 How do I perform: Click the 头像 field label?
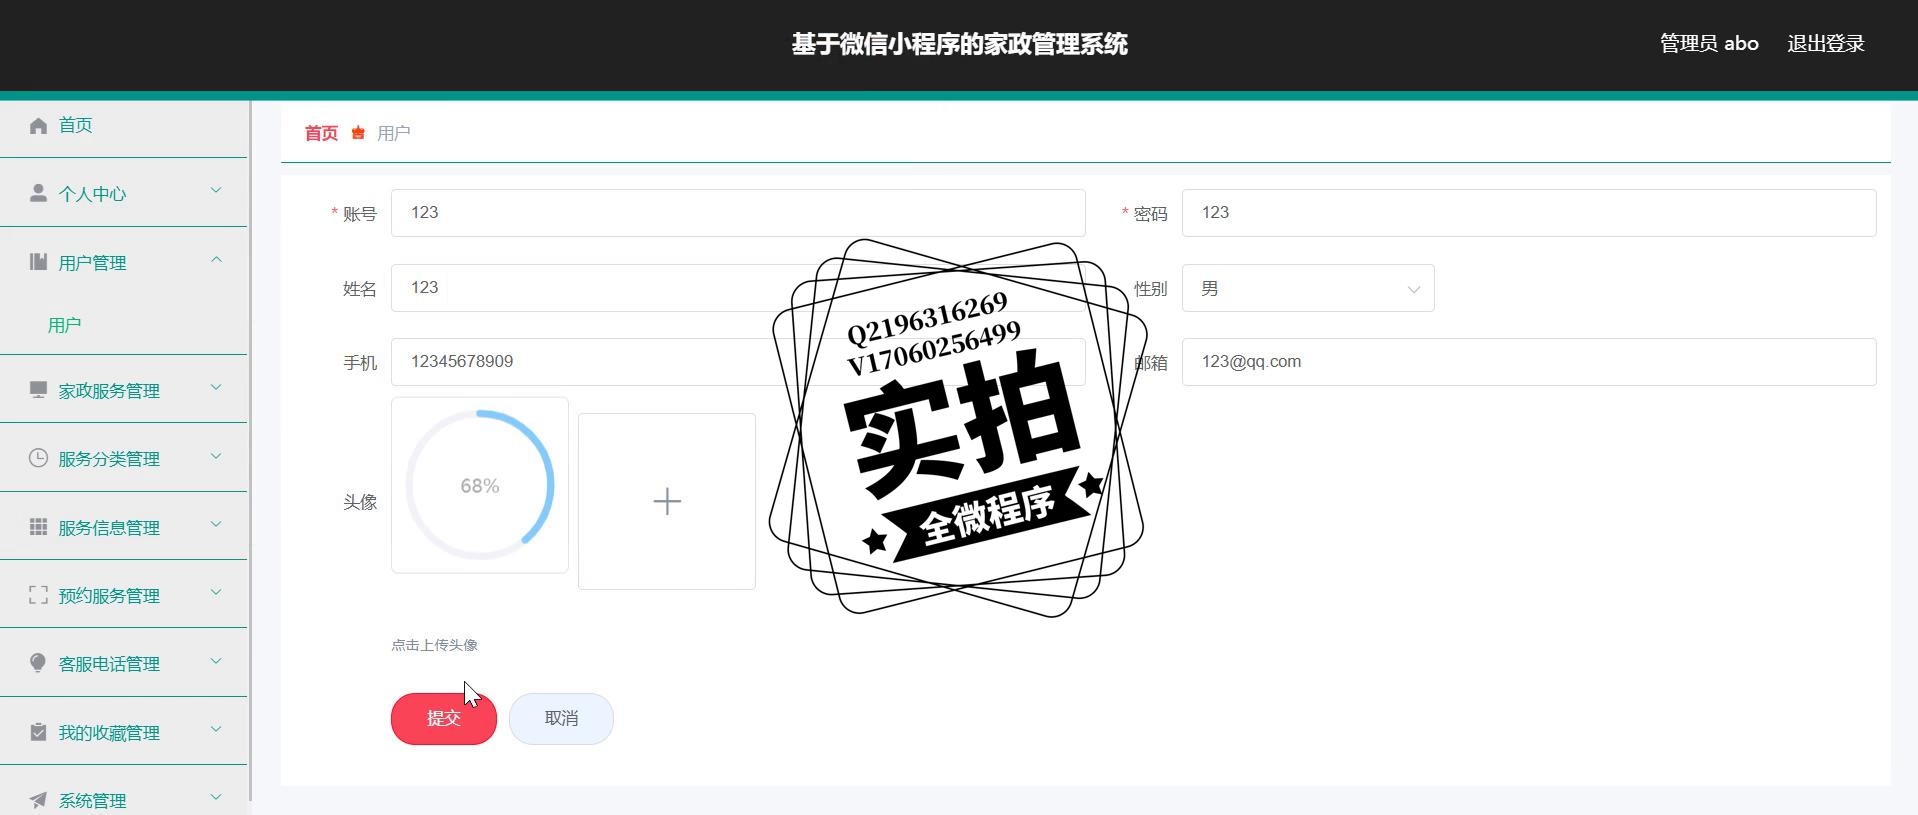tap(360, 502)
